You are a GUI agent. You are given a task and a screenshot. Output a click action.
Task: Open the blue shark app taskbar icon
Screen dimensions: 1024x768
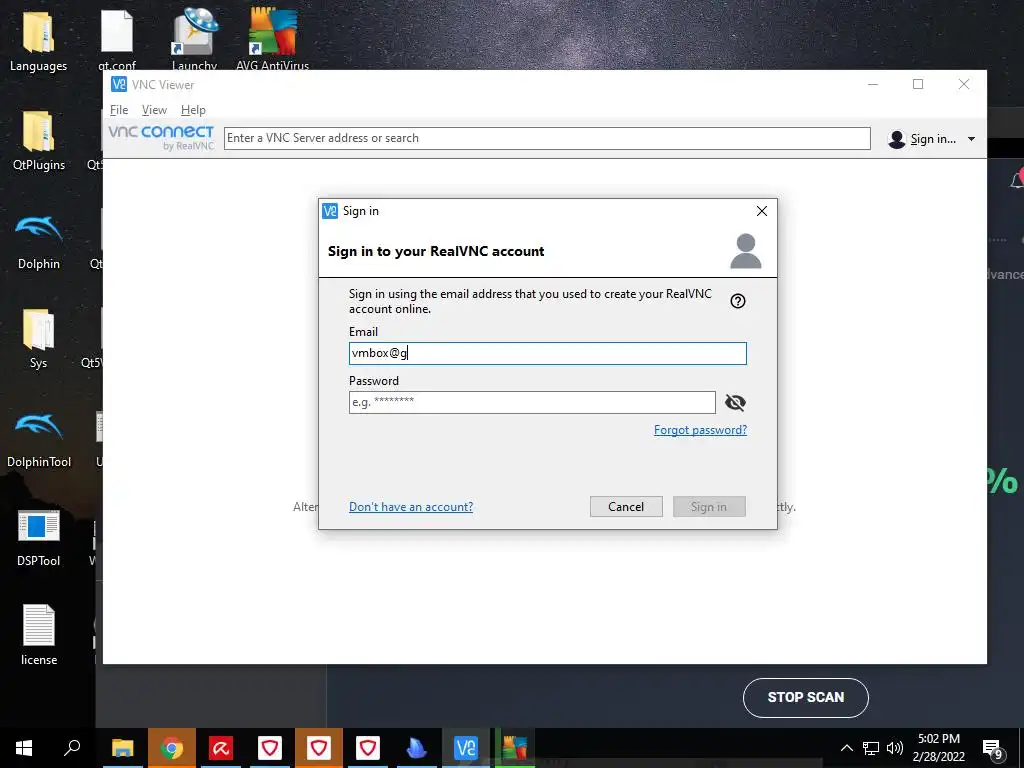click(417, 748)
